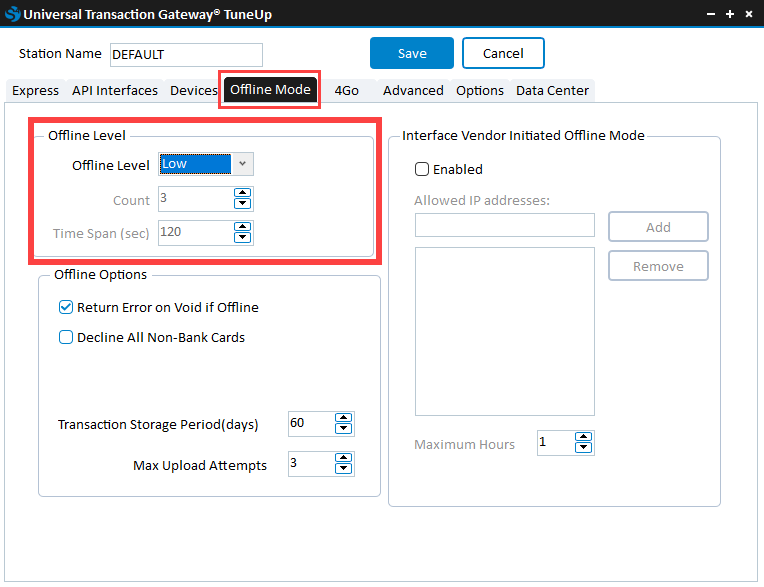Decrease Maximum Hours with down arrow
This screenshot has height=587, width=764.
point(583,448)
